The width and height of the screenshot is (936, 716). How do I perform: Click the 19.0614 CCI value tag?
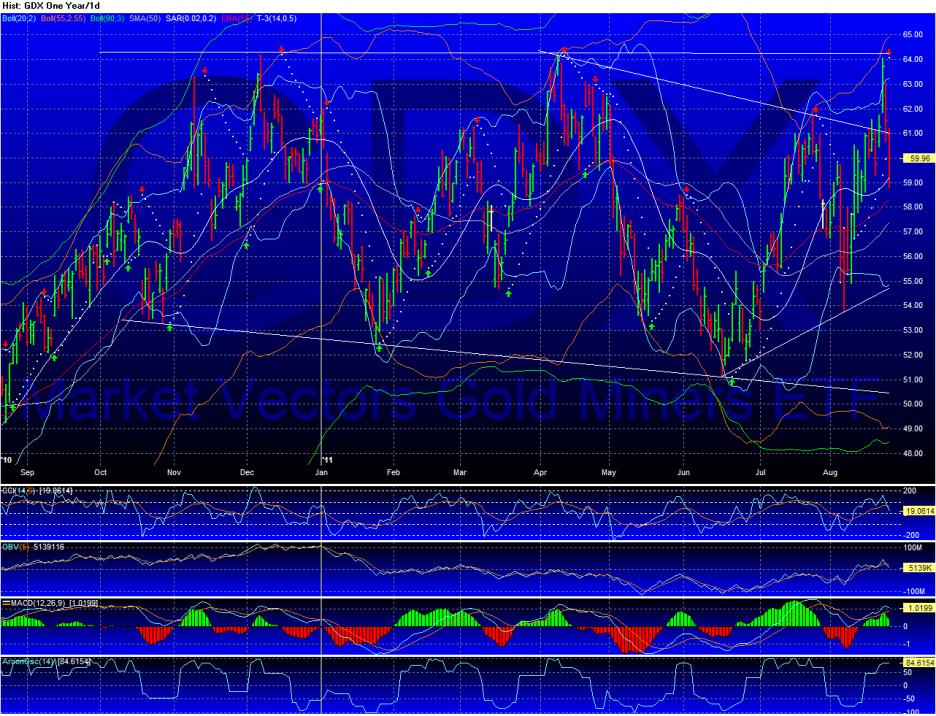[x=918, y=510]
